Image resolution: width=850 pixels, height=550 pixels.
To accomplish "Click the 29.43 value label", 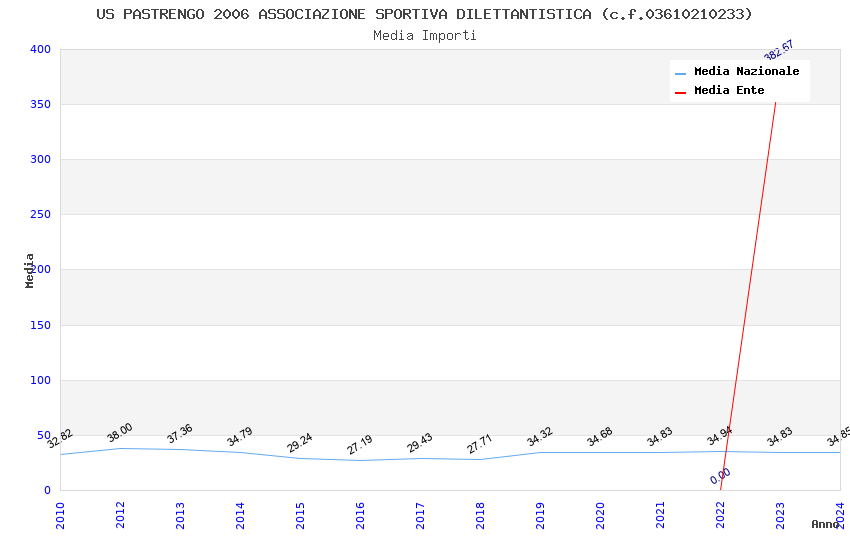I will coord(420,442).
